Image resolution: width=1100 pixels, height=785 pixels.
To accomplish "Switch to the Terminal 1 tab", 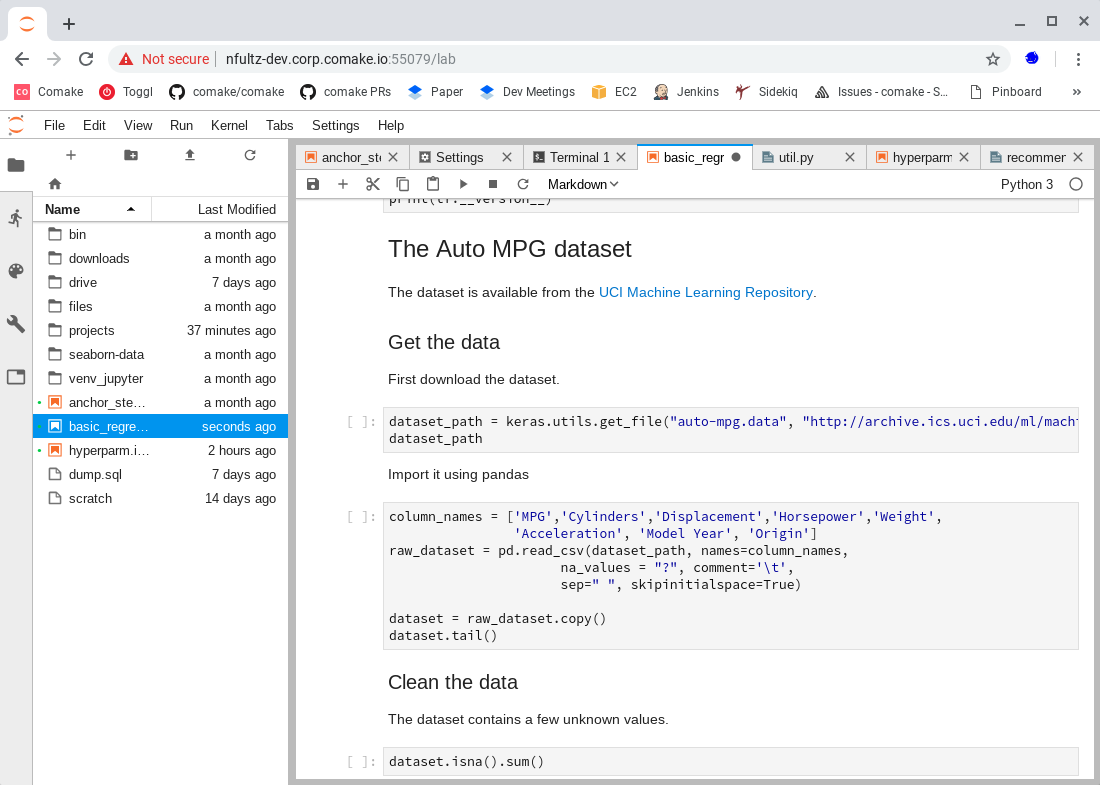I will pyautogui.click(x=579, y=157).
